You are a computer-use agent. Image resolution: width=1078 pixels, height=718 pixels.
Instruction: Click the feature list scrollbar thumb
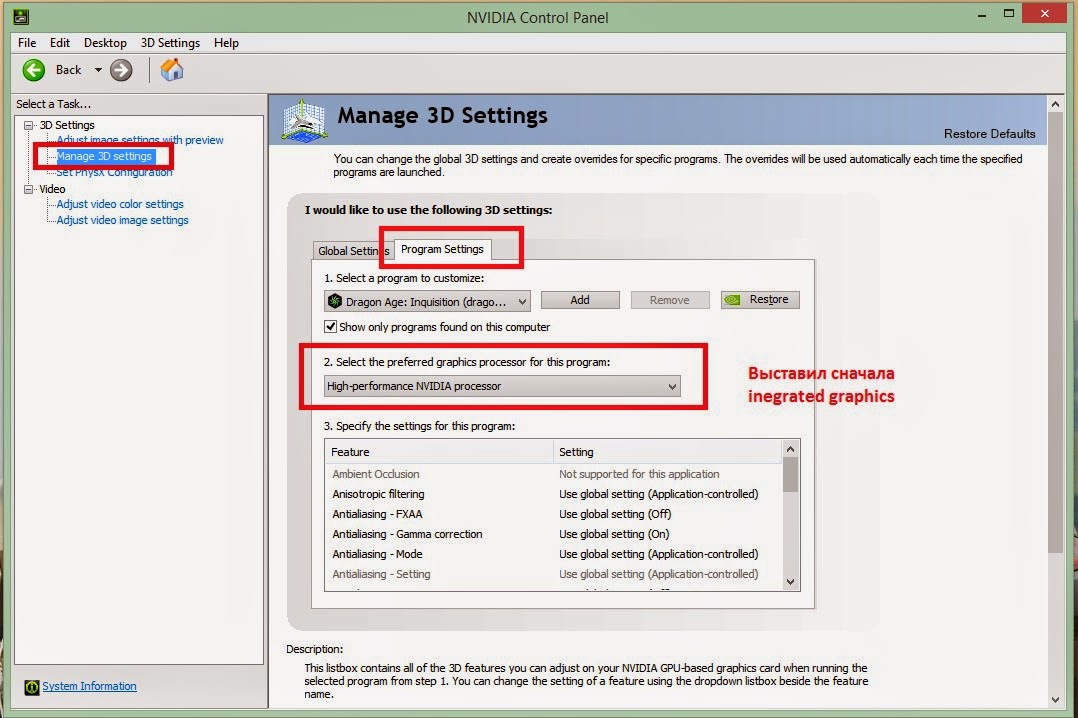[791, 475]
